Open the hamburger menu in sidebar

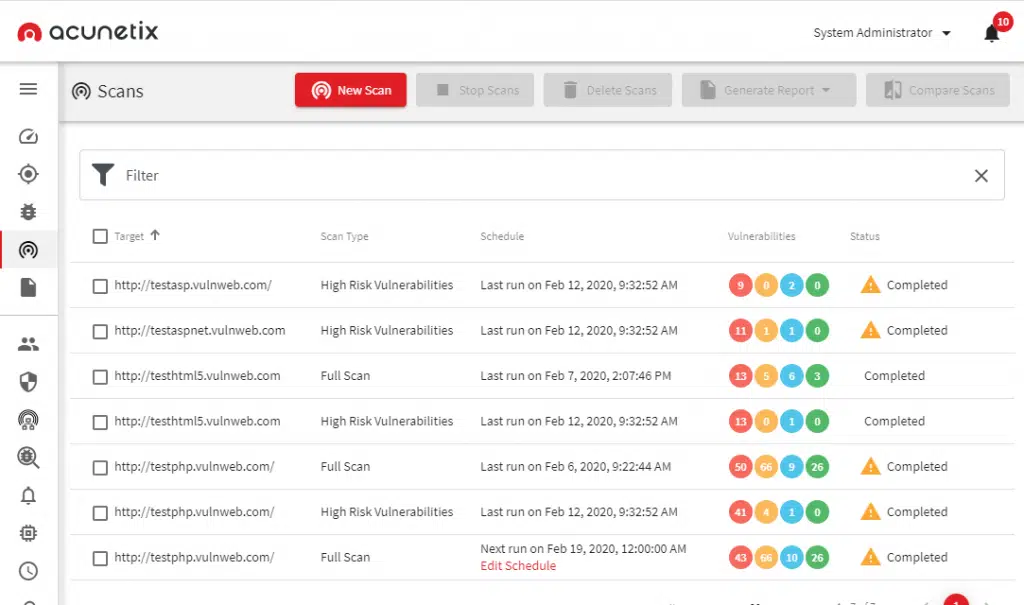28,89
